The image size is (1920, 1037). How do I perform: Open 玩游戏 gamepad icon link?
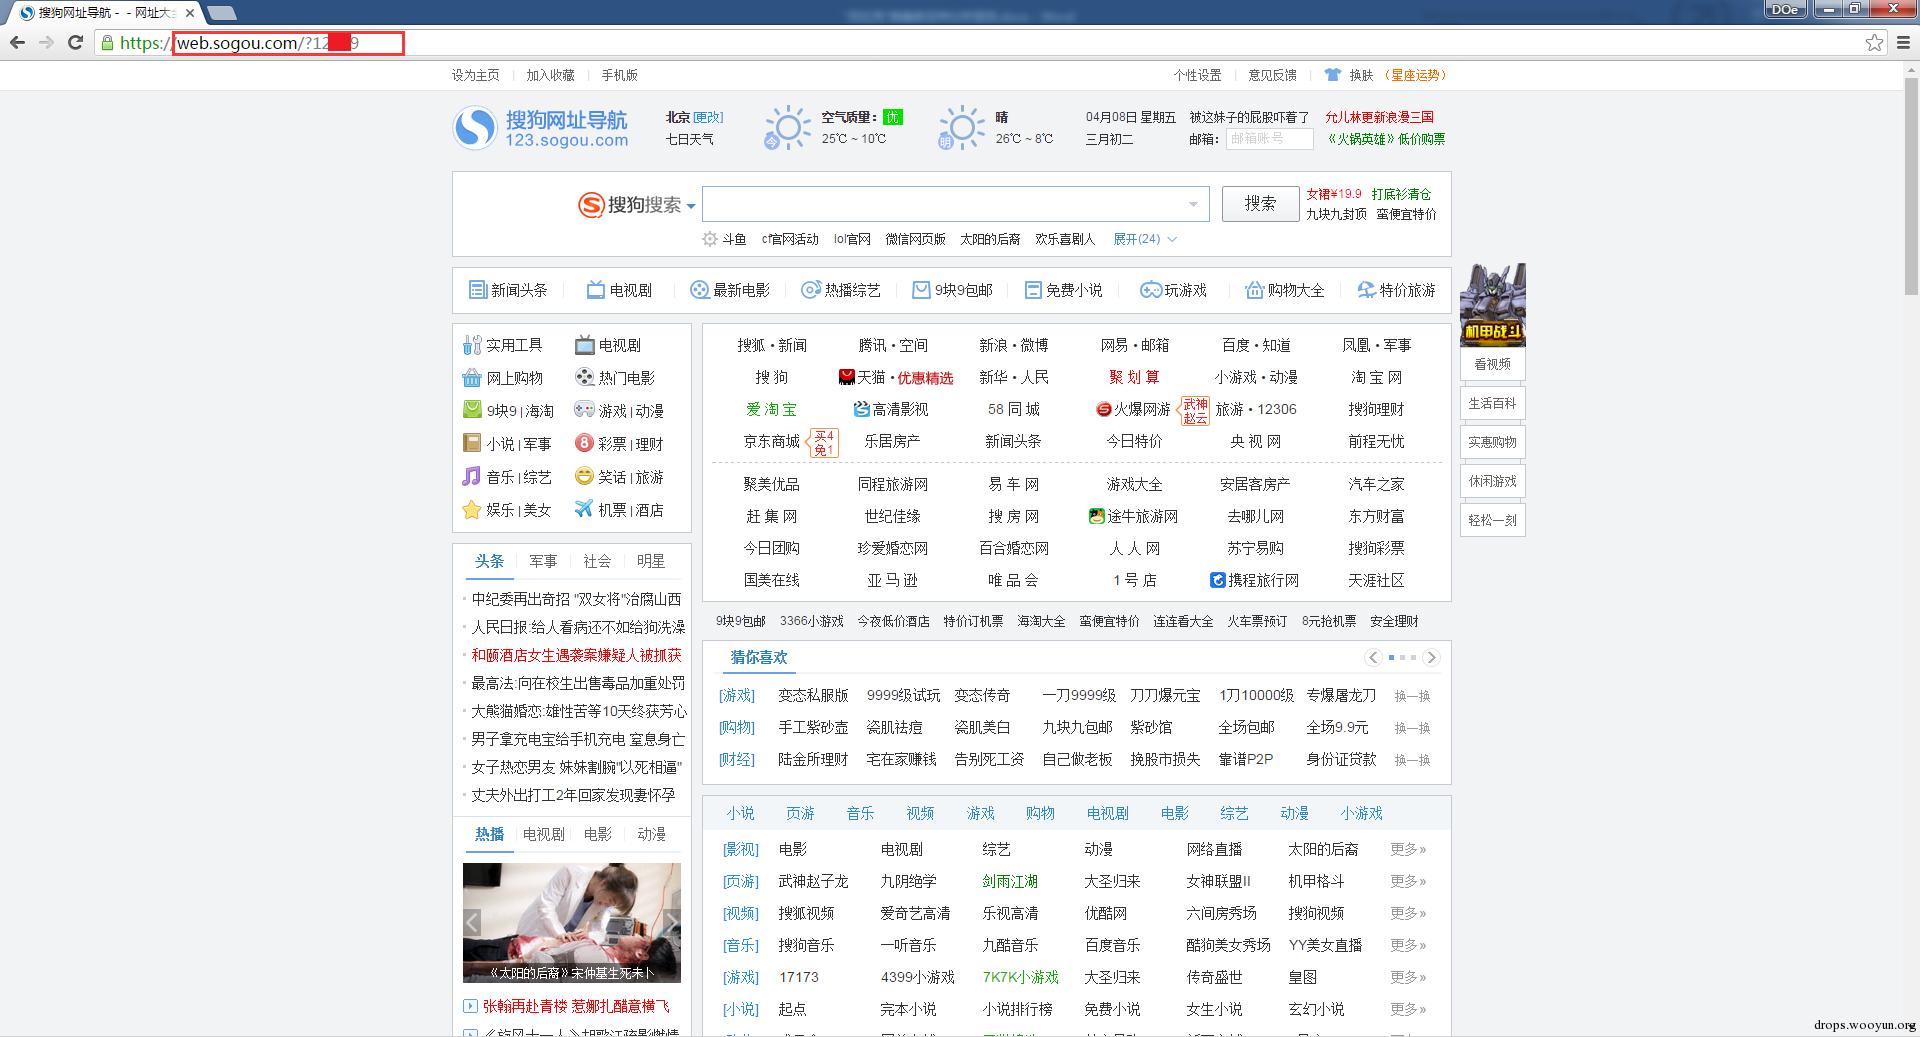[1150, 290]
